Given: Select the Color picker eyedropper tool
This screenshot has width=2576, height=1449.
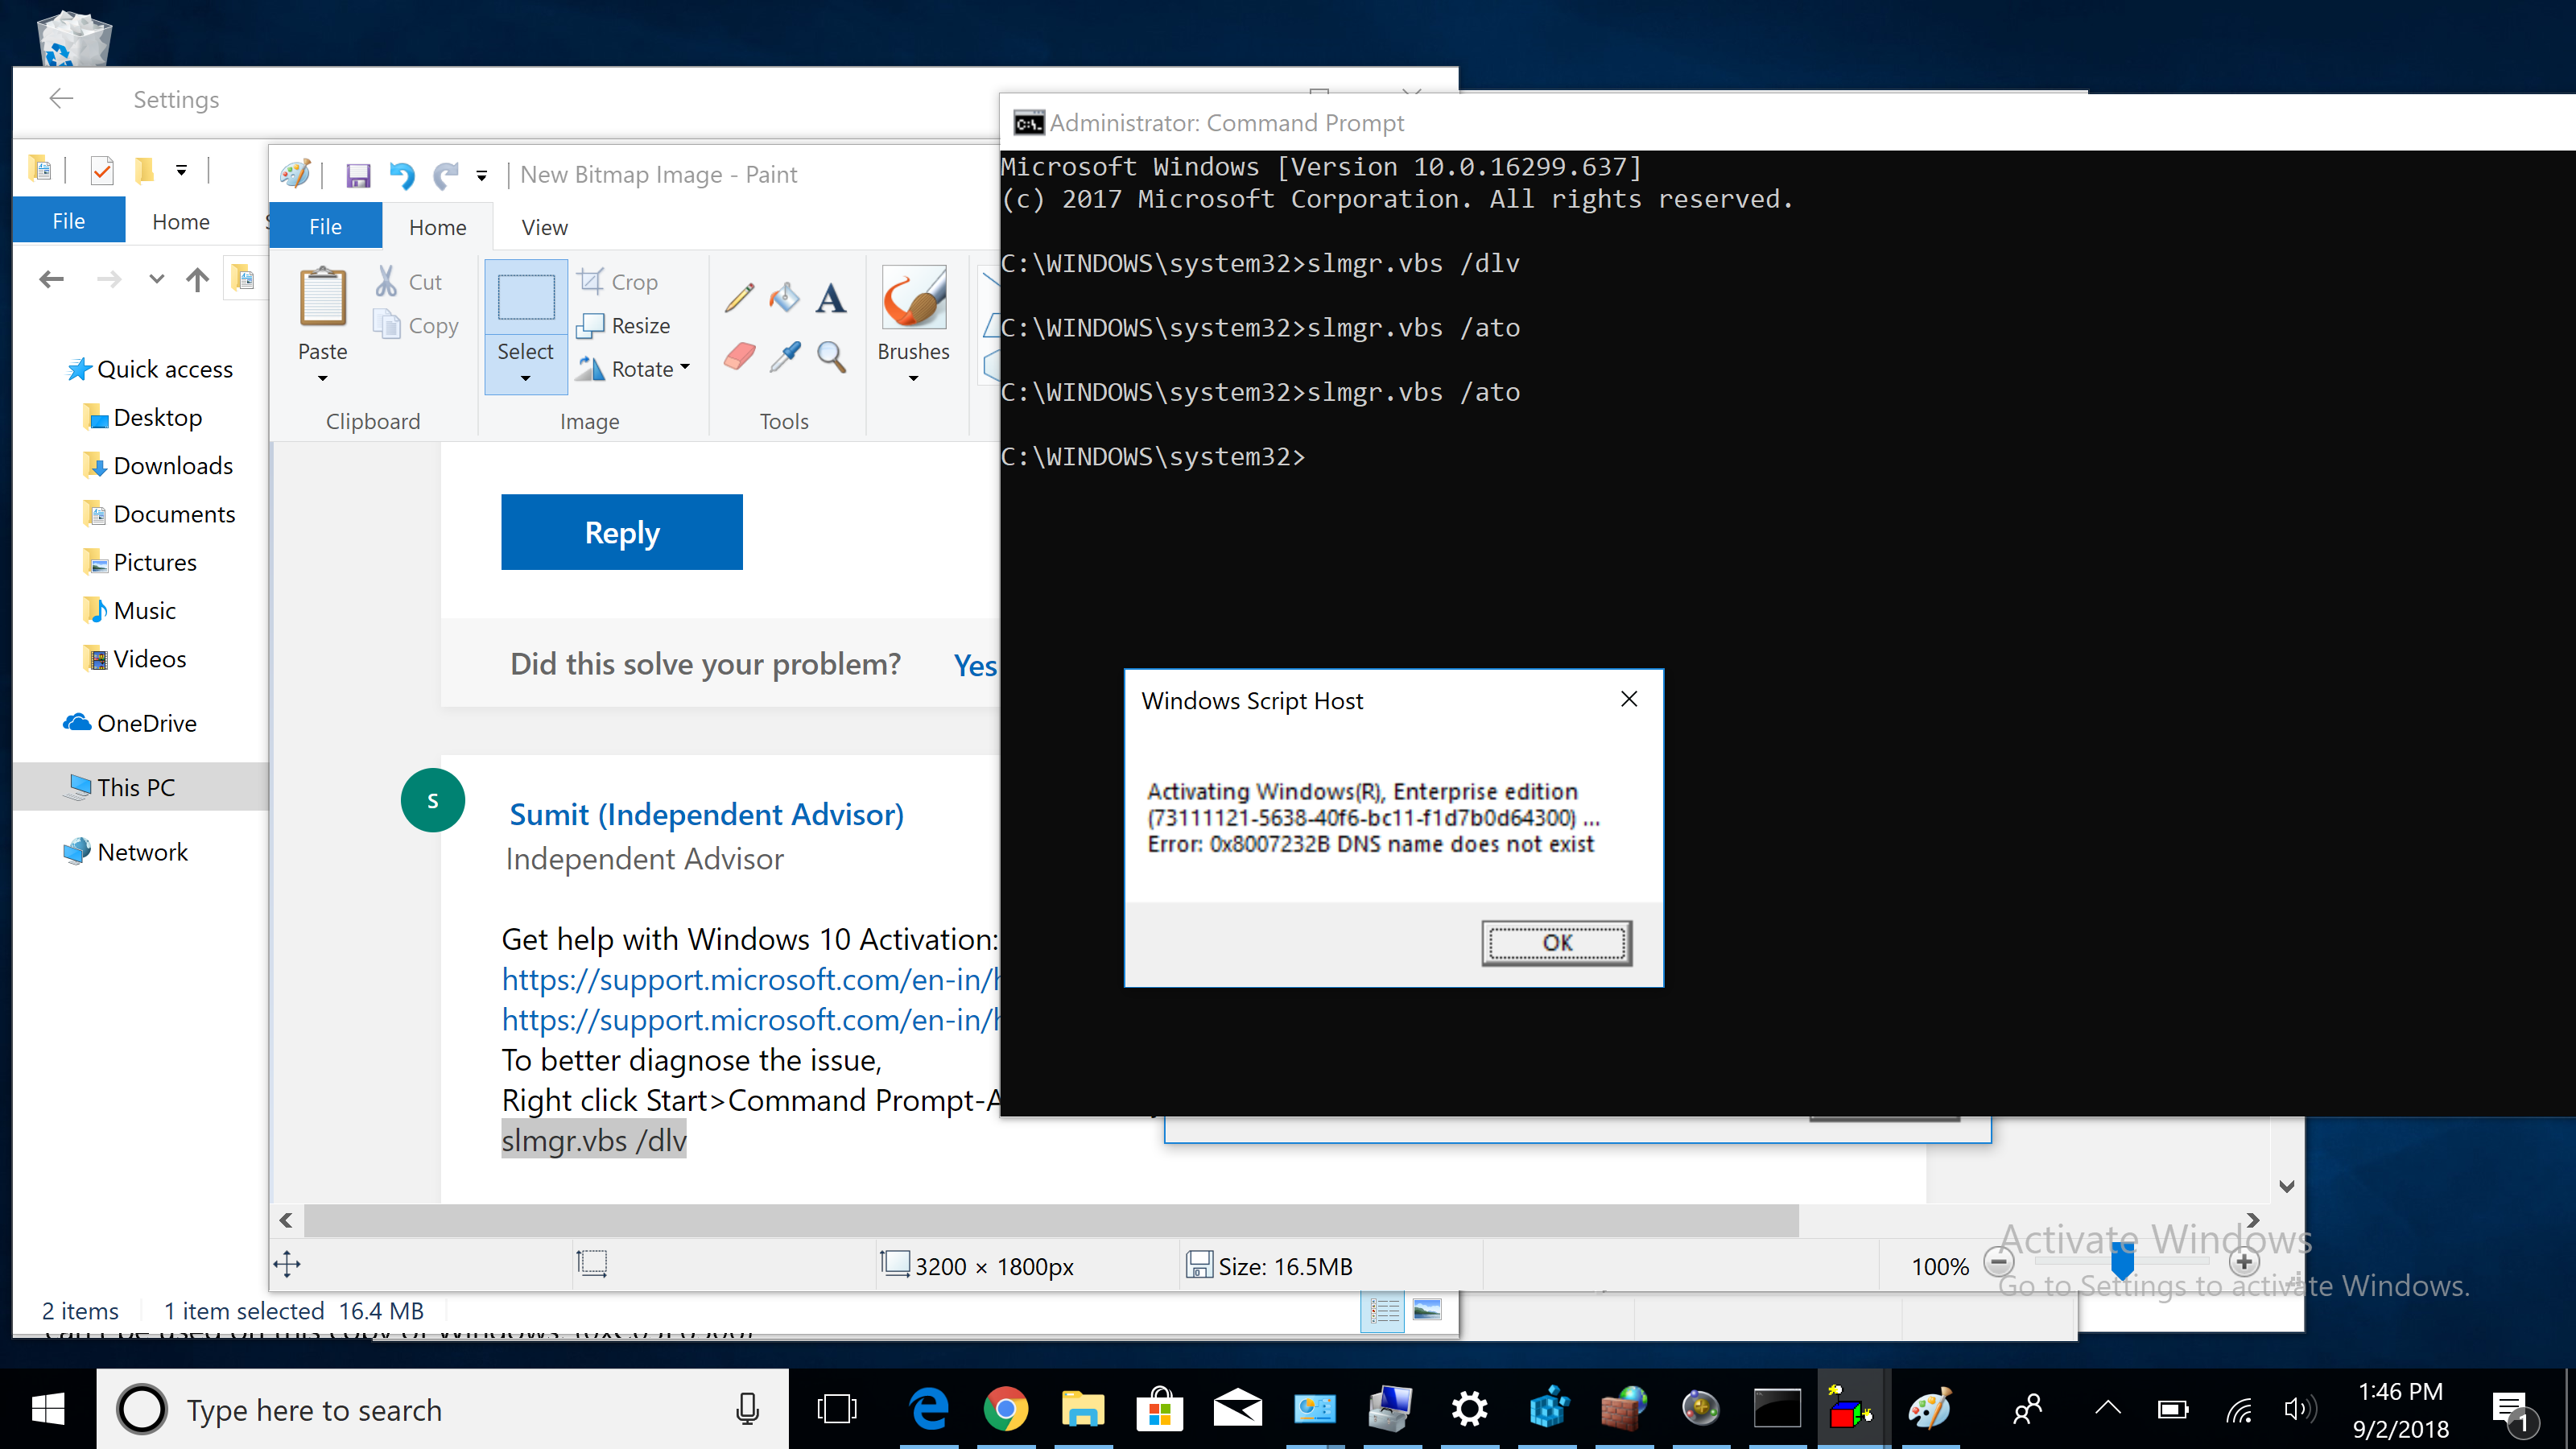Looking at the screenshot, I should point(785,356).
